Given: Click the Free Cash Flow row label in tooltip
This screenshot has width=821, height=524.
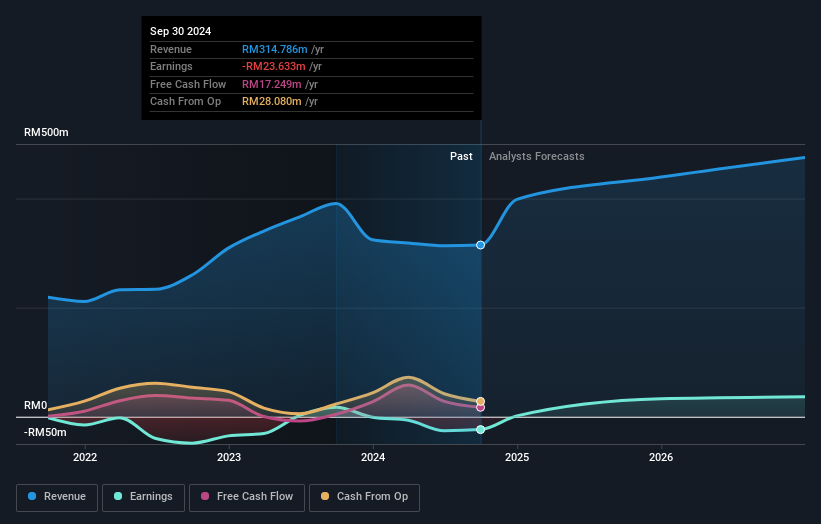Looking at the screenshot, I should coord(188,84).
